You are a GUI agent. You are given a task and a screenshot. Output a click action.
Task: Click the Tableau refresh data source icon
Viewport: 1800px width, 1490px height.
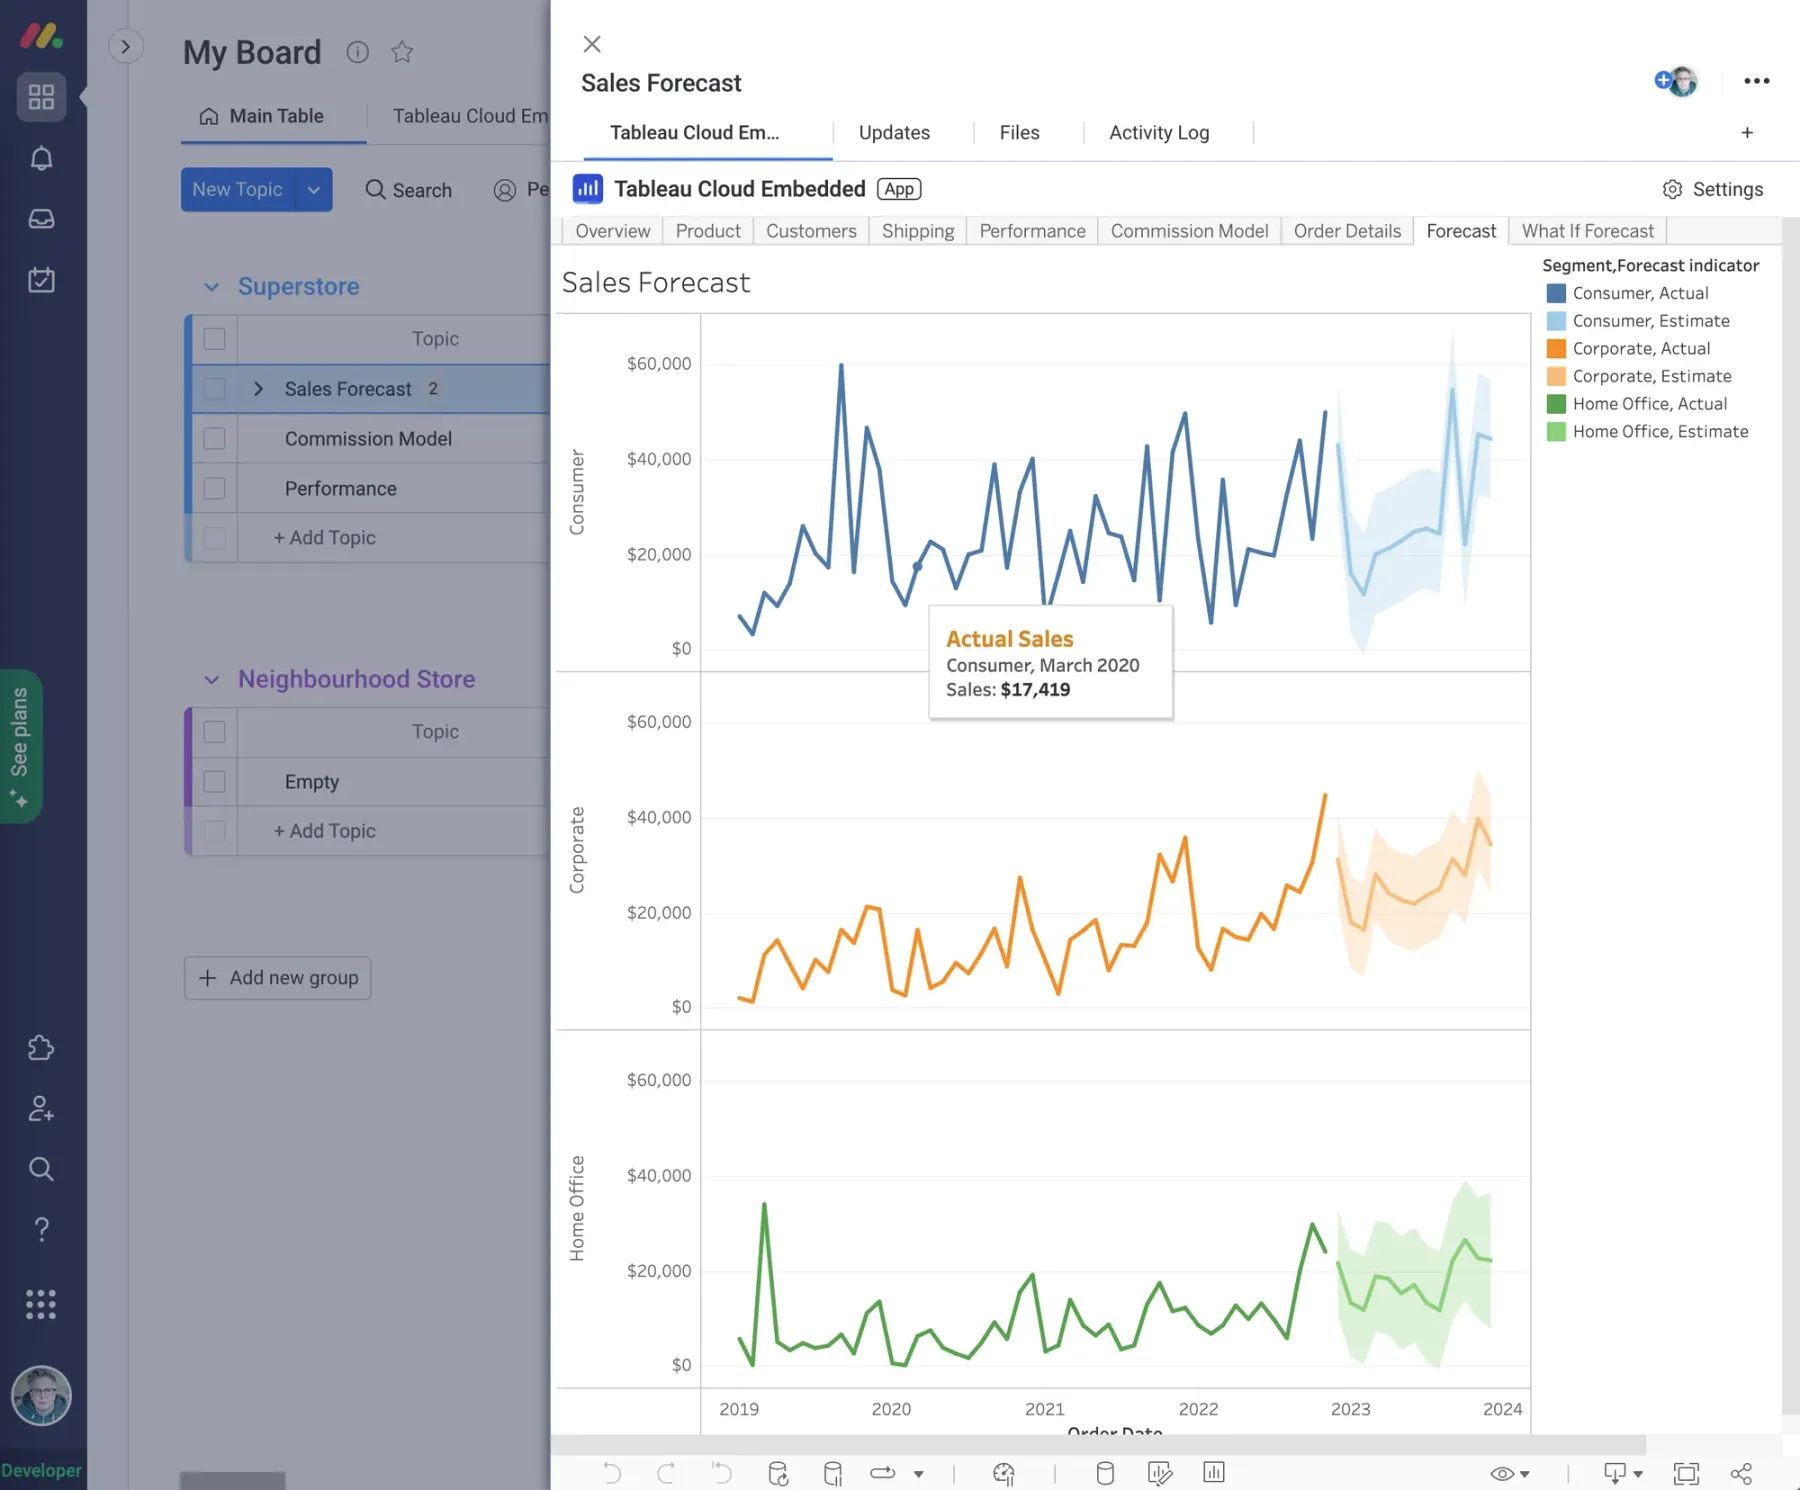coord(778,1473)
